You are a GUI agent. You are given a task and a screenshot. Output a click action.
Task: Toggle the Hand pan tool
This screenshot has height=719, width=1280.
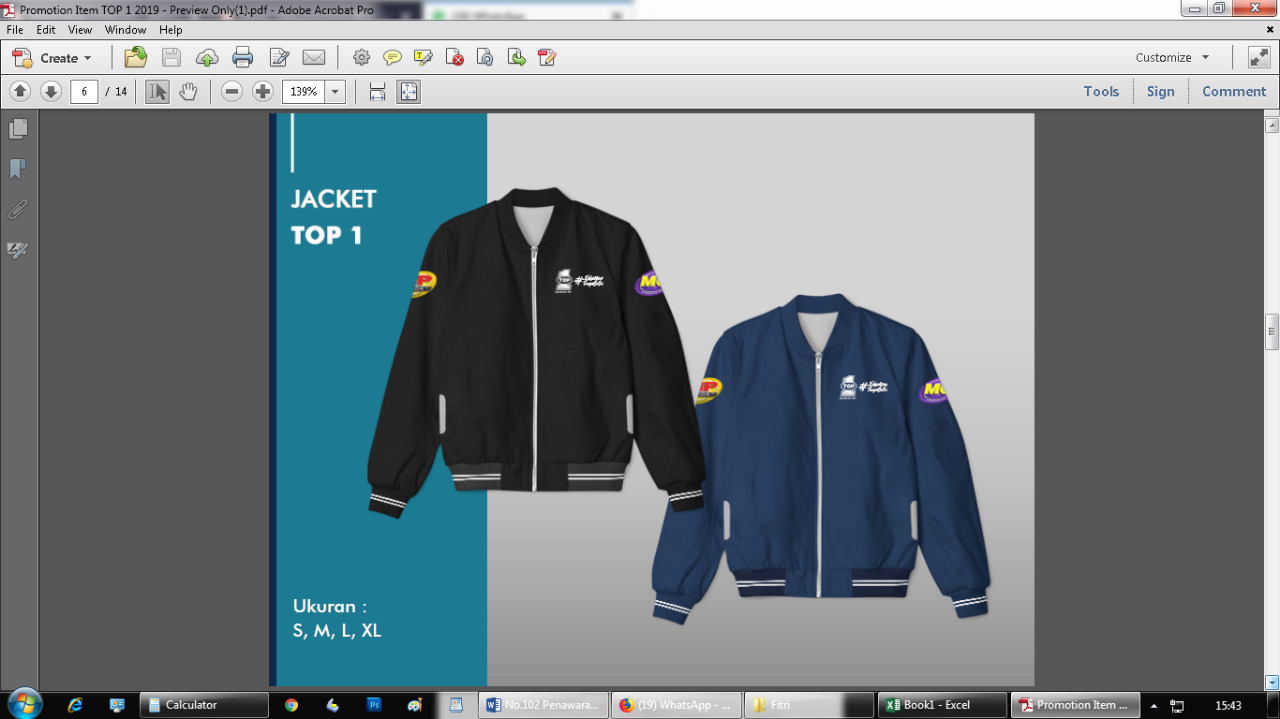coord(188,92)
